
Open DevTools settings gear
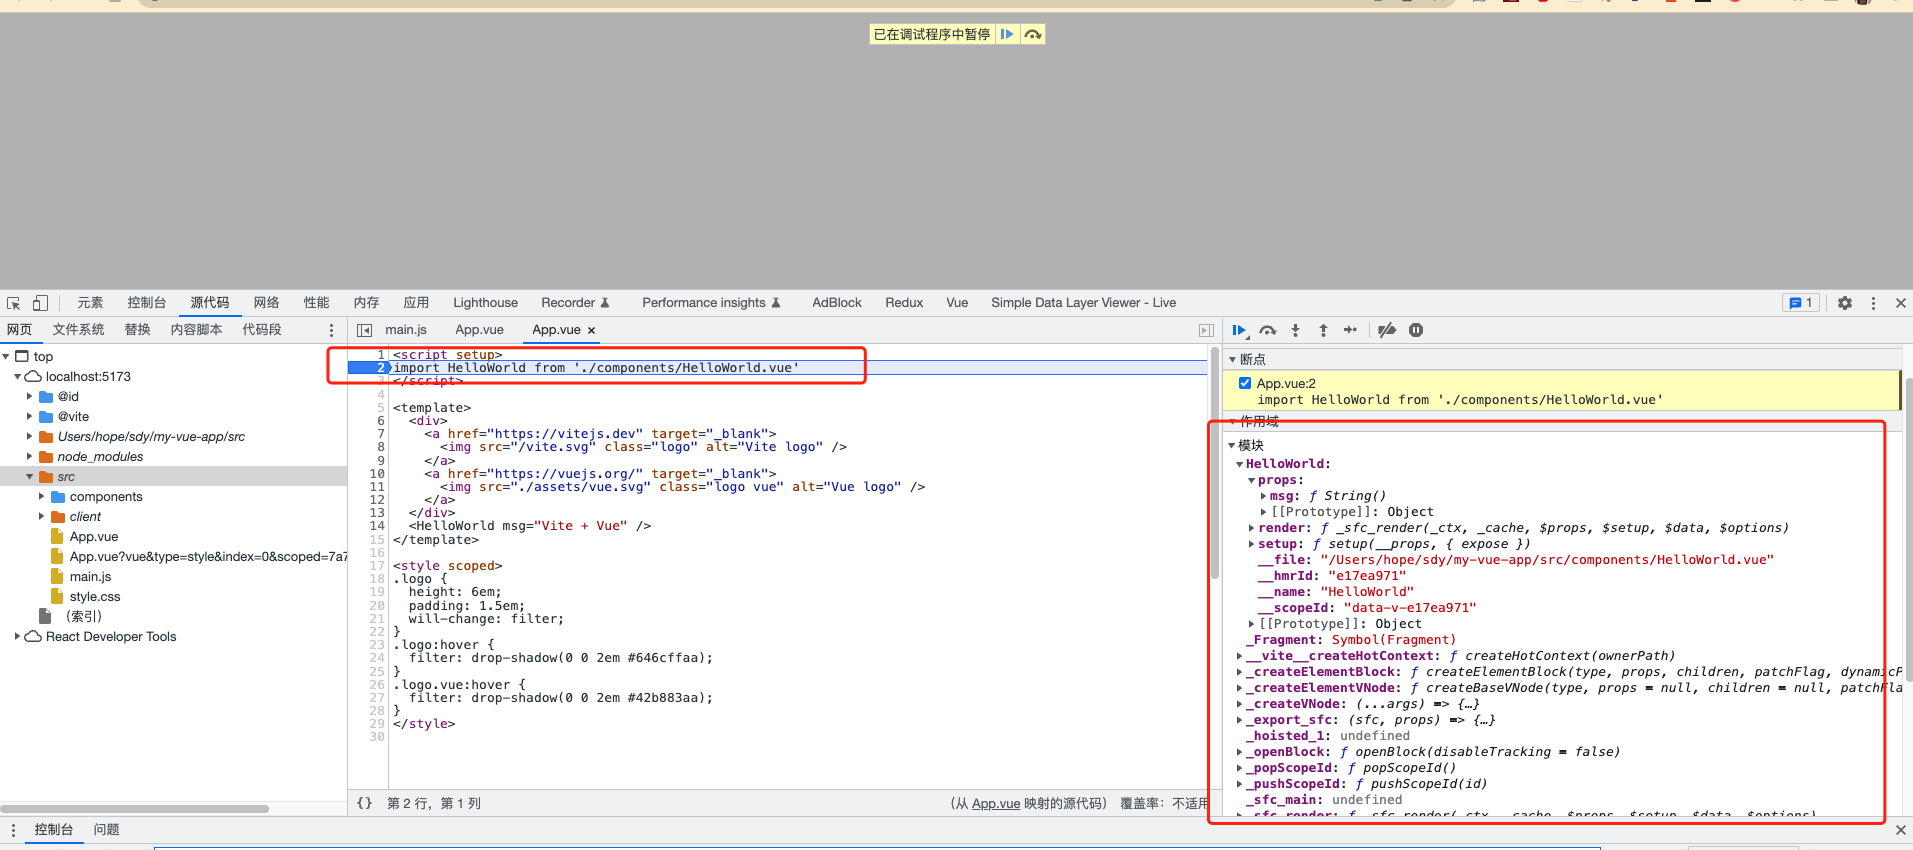pyautogui.click(x=1845, y=303)
